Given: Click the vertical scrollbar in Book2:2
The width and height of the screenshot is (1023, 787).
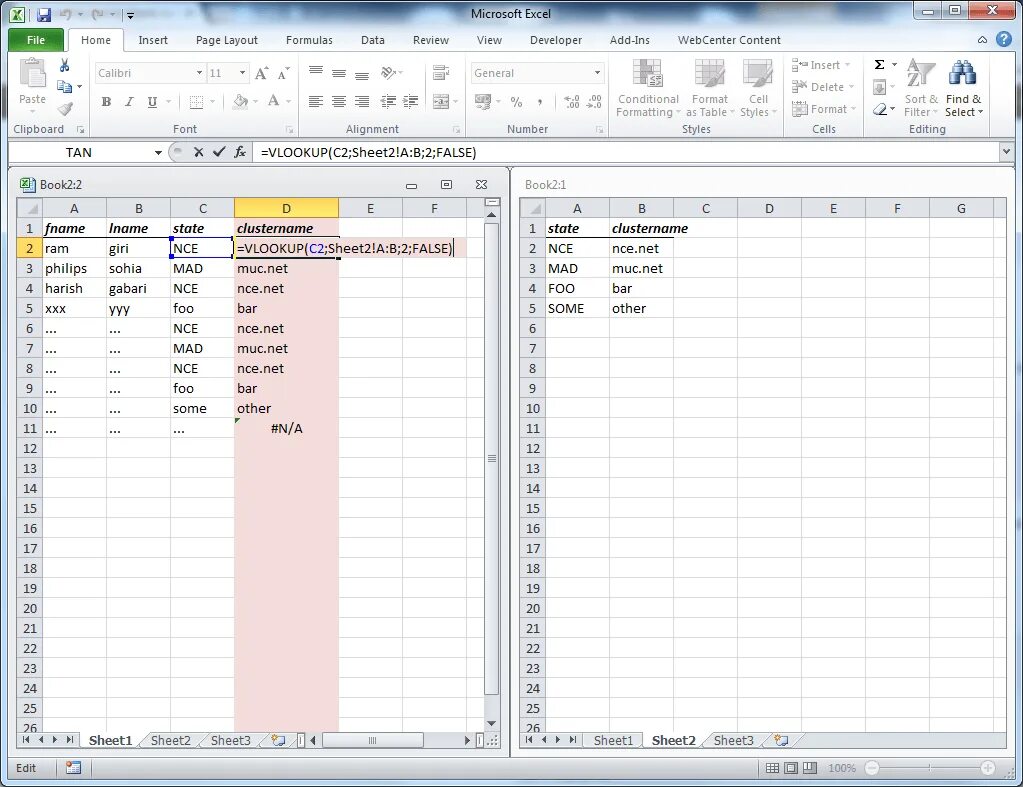Looking at the screenshot, I should (x=492, y=459).
